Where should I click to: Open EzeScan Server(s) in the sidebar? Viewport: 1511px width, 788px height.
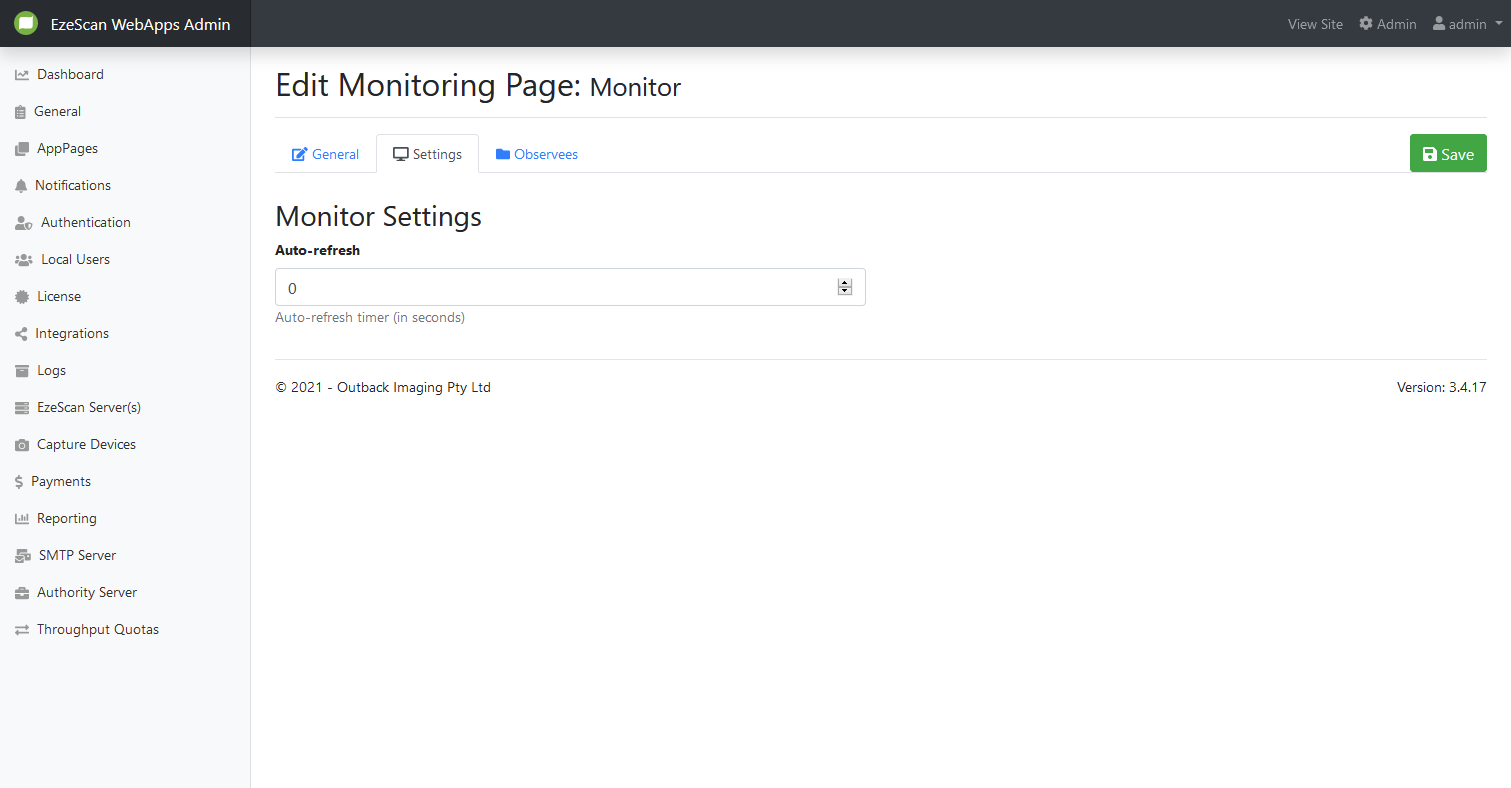click(88, 408)
